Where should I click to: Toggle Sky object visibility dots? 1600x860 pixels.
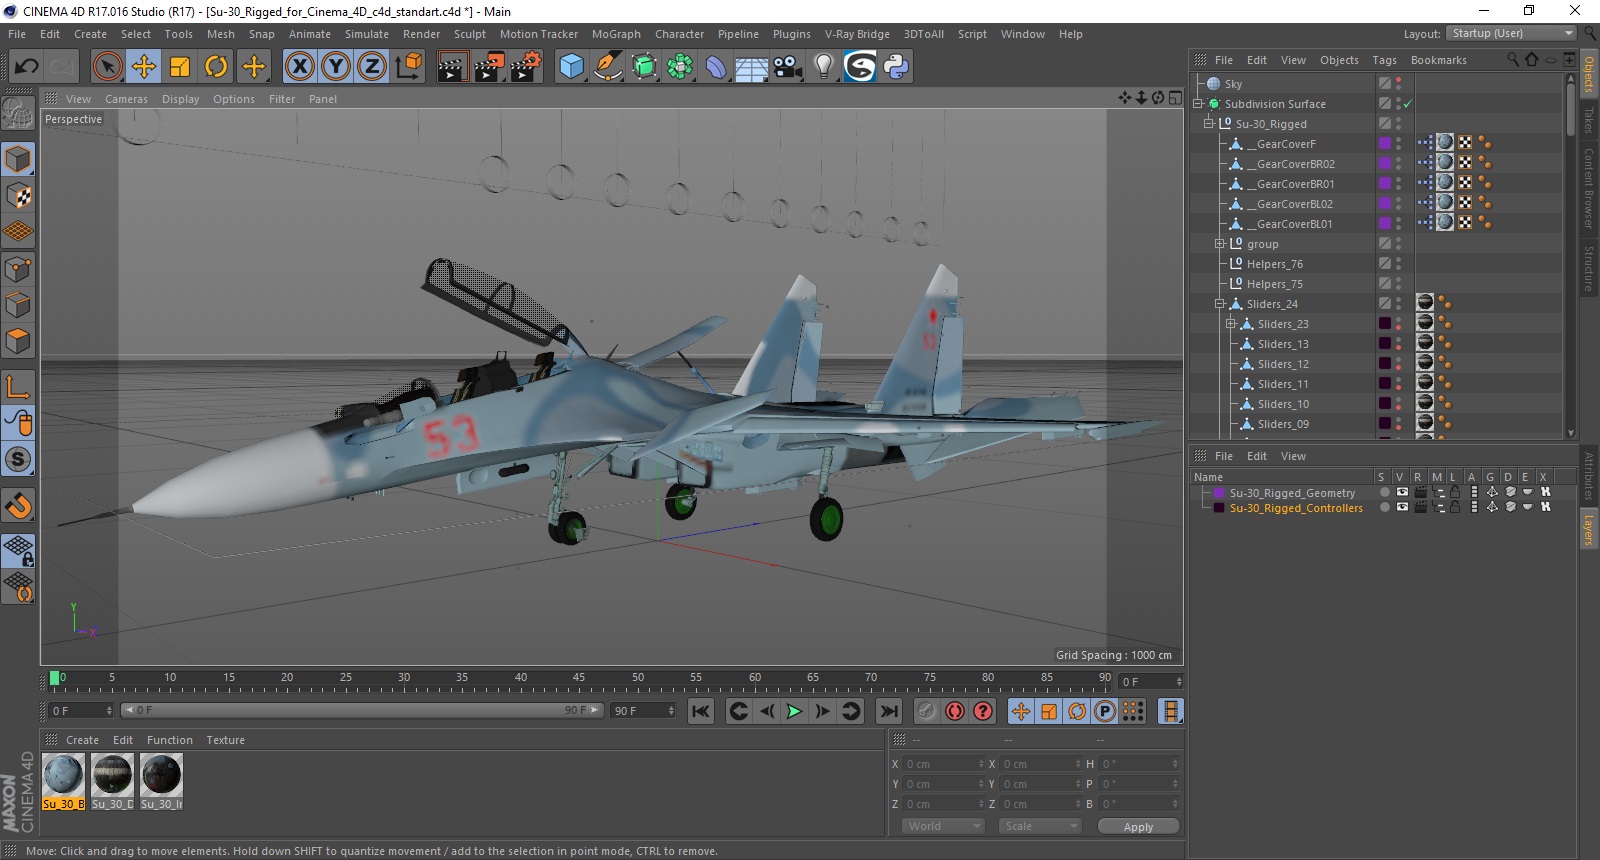click(1398, 84)
